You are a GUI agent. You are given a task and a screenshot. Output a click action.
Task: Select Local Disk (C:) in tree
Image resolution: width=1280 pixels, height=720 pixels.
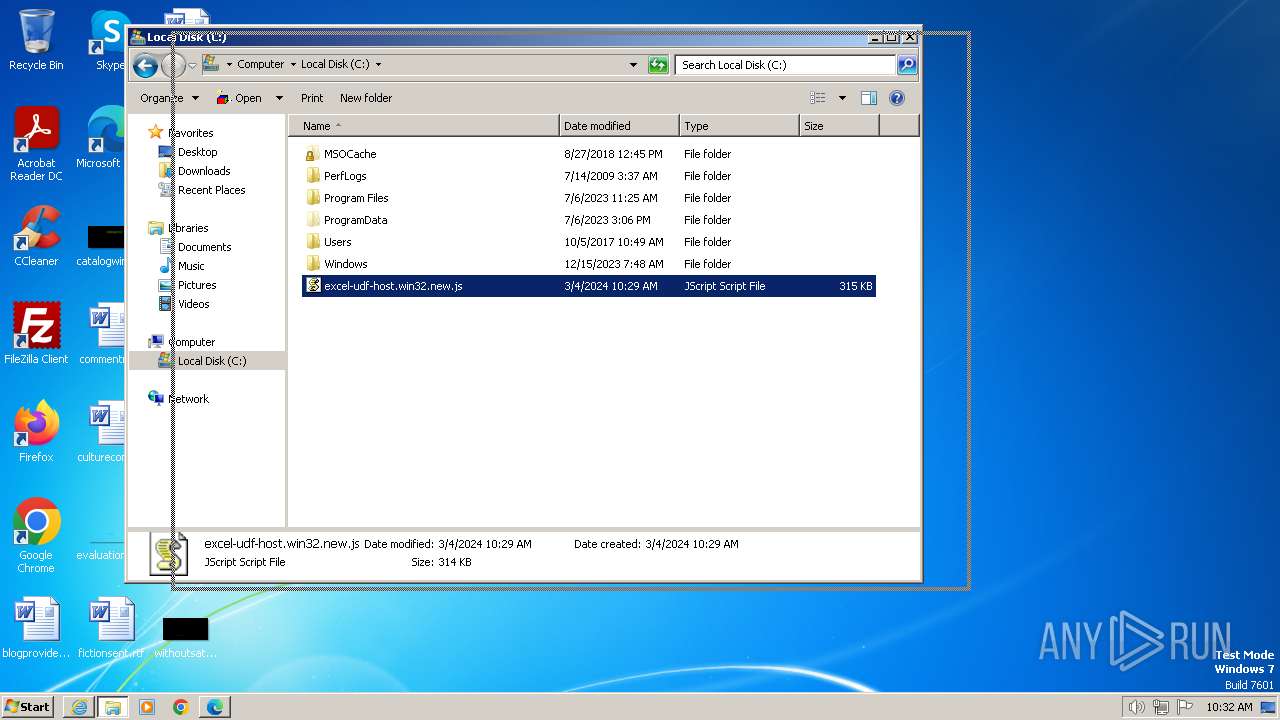[x=212, y=361]
